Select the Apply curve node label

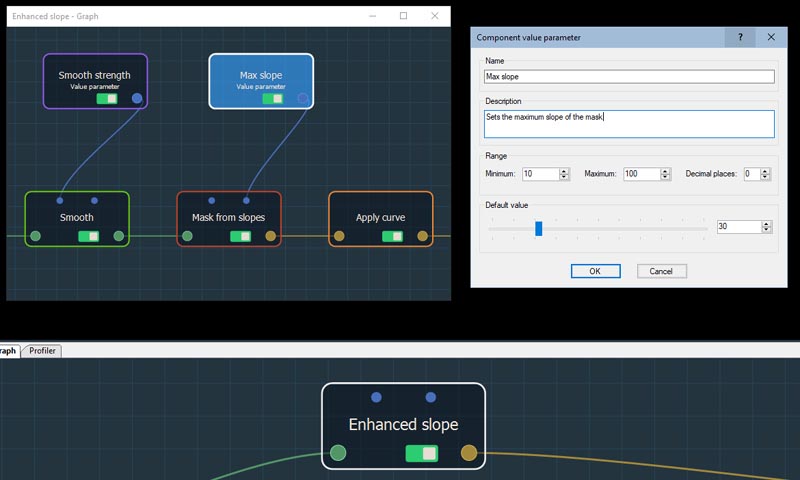(381, 217)
